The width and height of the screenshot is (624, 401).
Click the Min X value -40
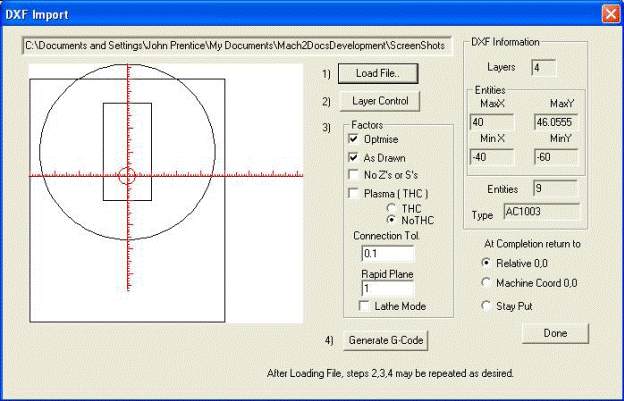click(491, 157)
